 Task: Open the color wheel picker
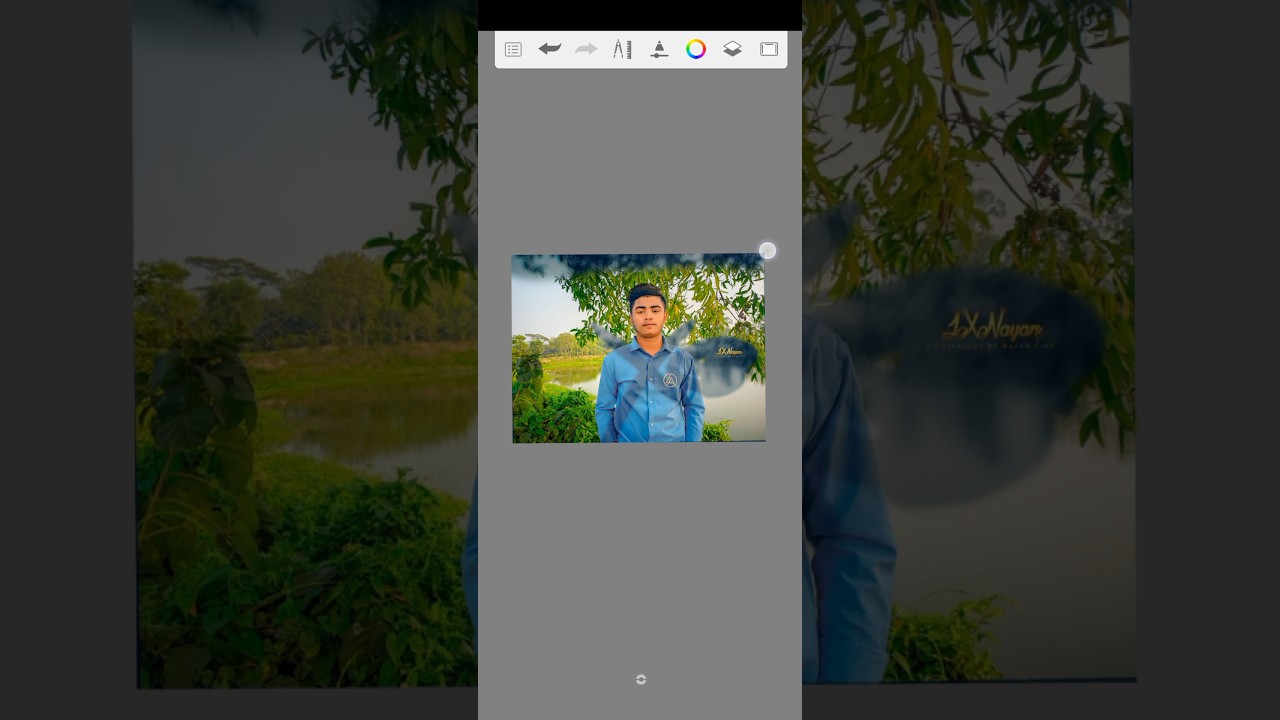(x=696, y=49)
